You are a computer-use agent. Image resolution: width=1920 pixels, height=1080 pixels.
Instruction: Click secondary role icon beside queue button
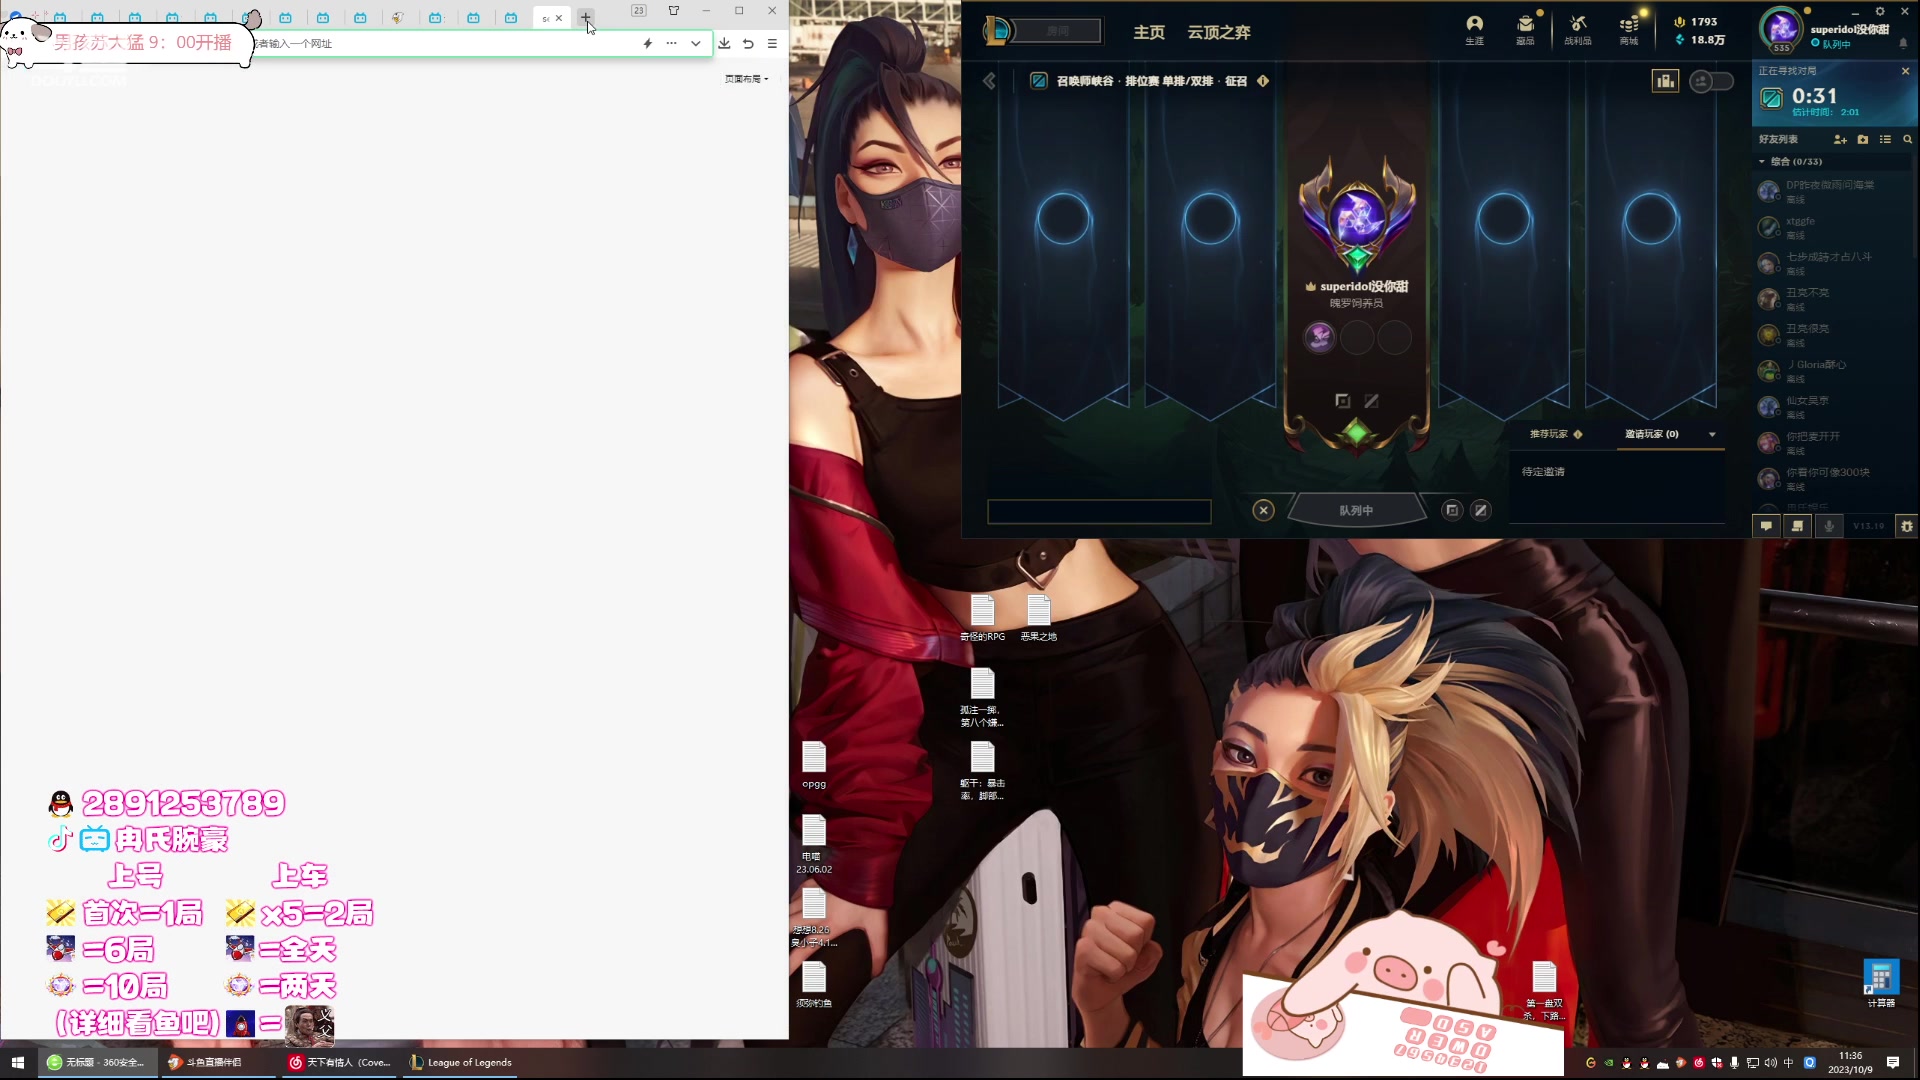point(1481,510)
